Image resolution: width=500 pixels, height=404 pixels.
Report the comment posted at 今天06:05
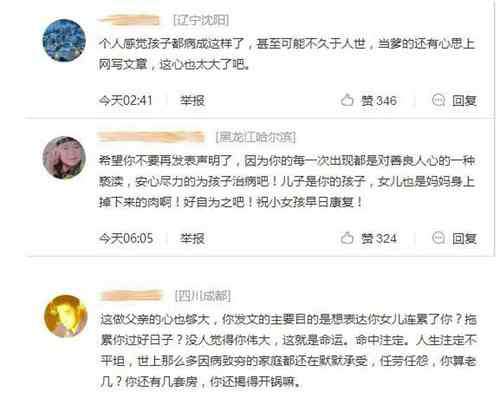[x=192, y=238]
